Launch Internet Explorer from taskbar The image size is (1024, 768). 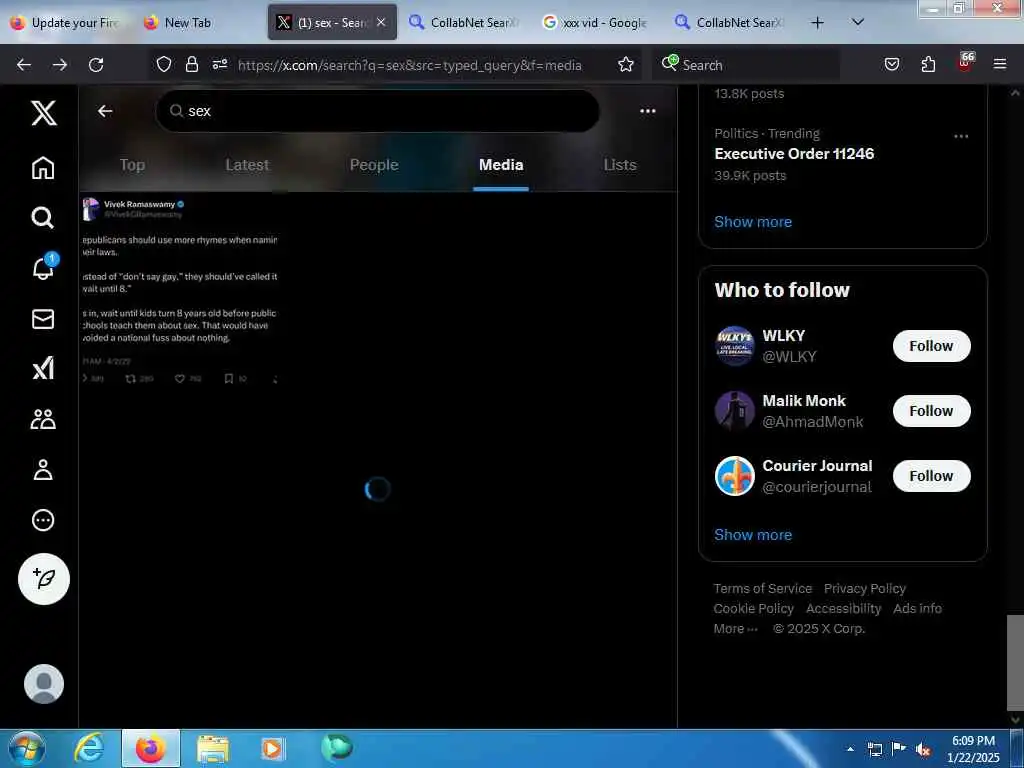coord(89,748)
